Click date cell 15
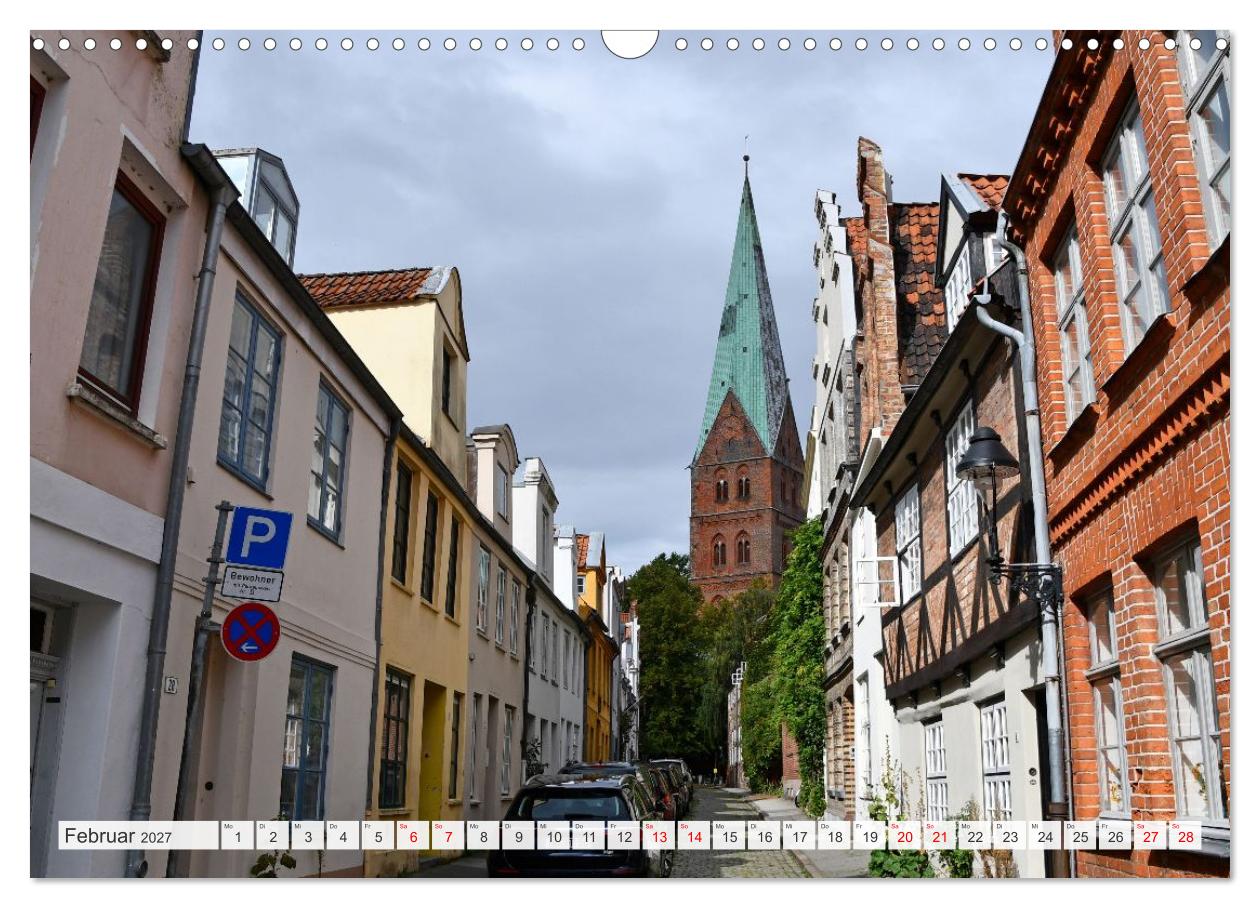The image size is (1260, 908). (728, 836)
